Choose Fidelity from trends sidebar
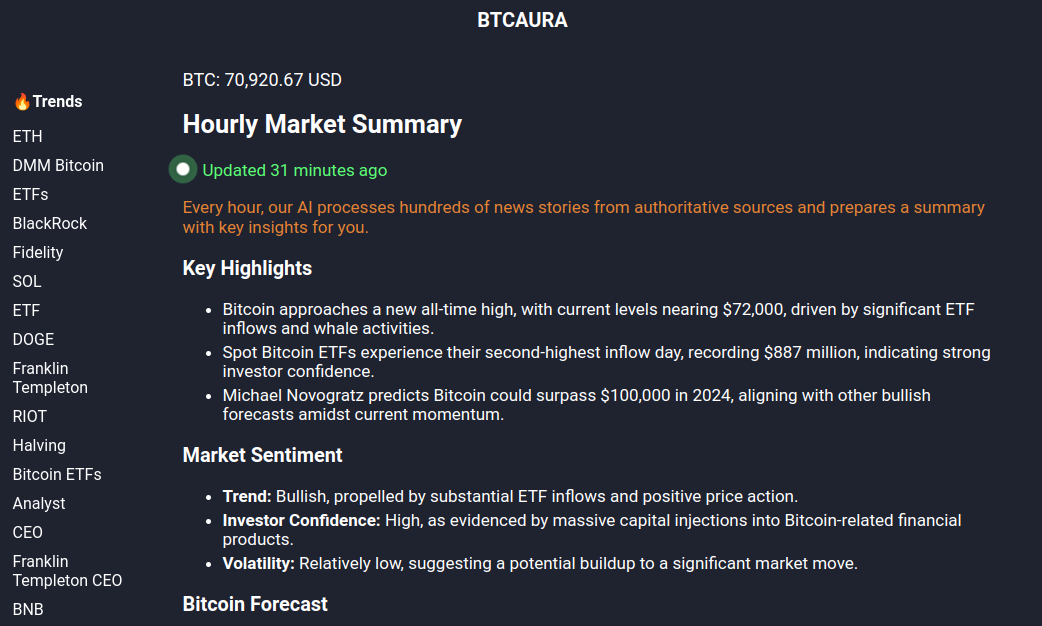The image size is (1042, 626). click(38, 253)
